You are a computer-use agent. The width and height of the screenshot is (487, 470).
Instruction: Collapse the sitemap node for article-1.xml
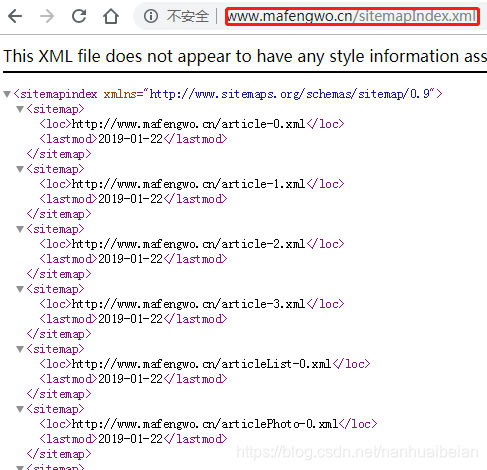[20, 169]
